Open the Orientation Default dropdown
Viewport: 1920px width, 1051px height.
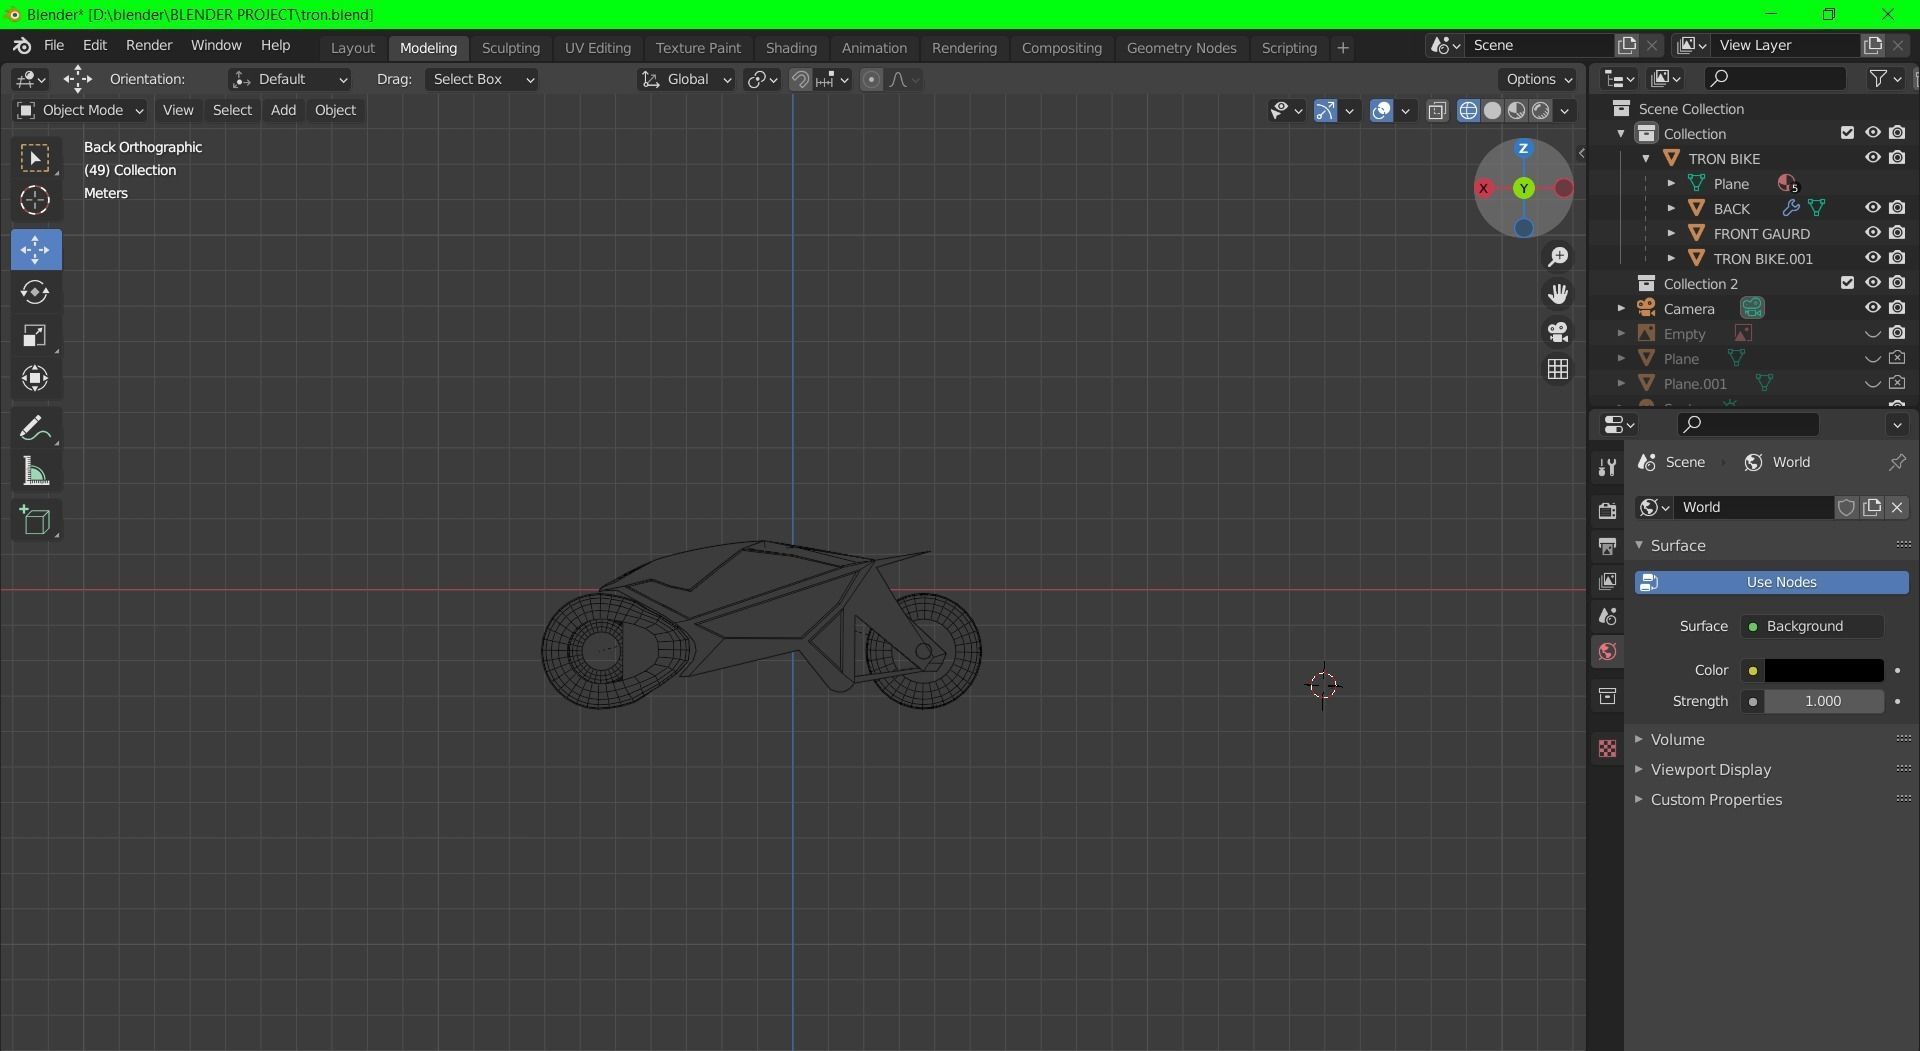290,79
